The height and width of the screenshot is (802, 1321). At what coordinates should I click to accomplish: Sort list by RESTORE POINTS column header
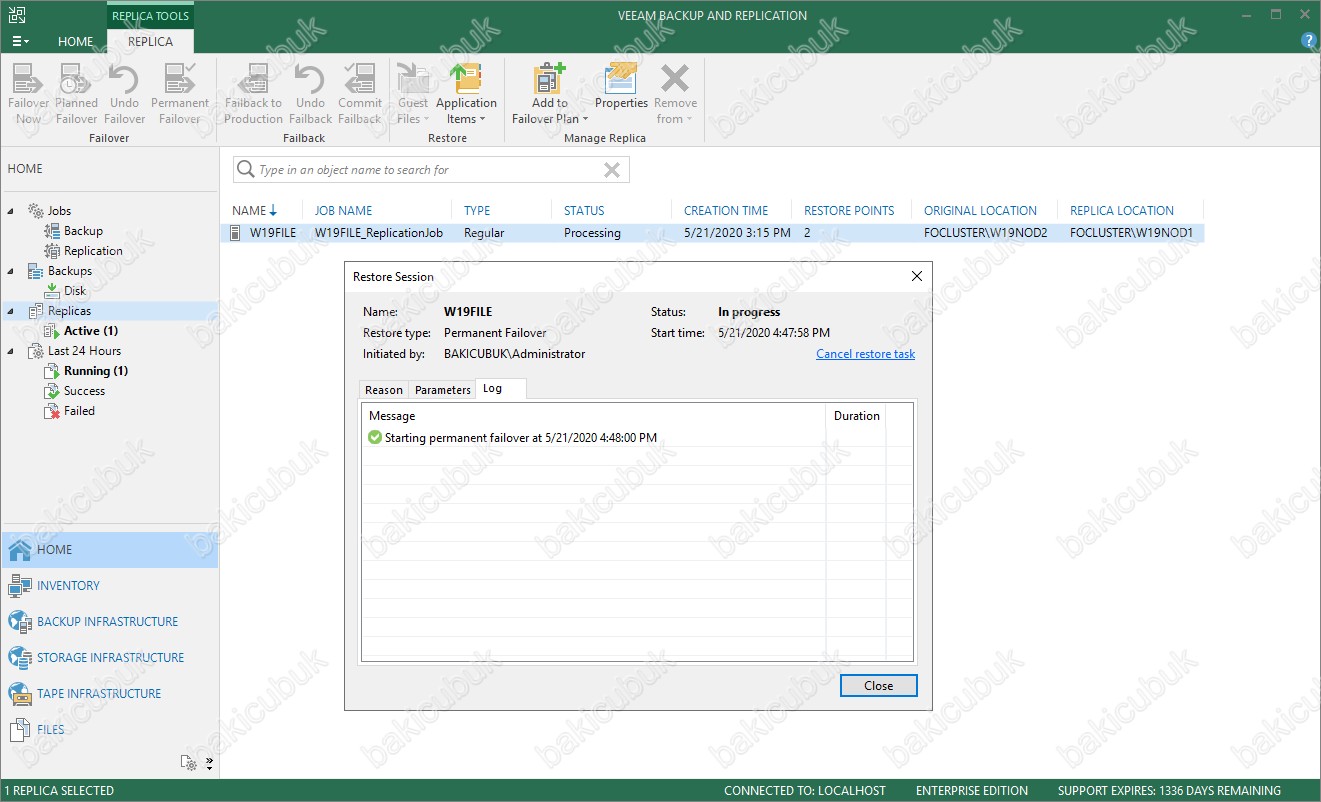pyautogui.click(x=849, y=211)
